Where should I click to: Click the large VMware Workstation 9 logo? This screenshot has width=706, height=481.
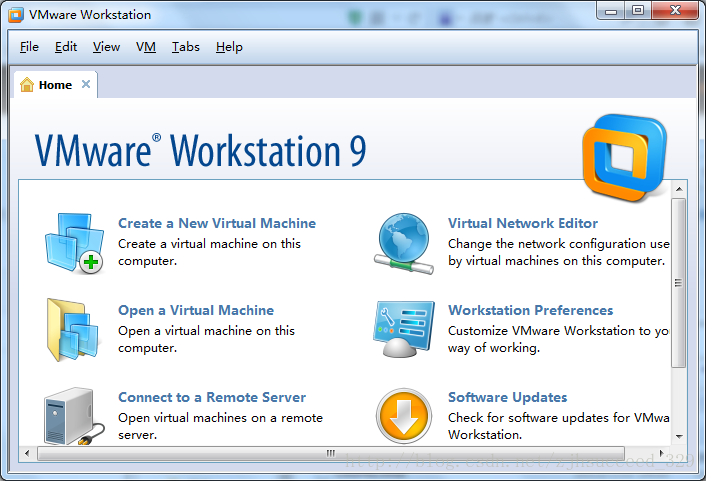[x=625, y=158]
